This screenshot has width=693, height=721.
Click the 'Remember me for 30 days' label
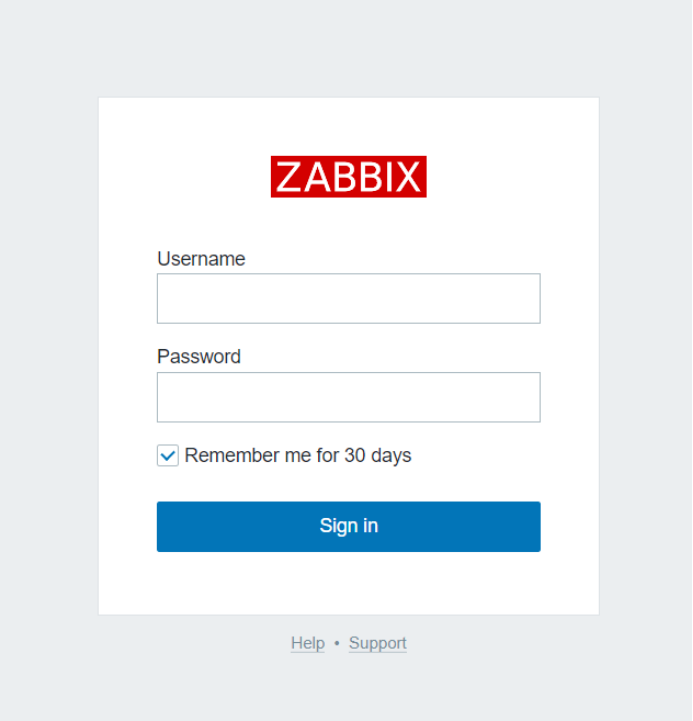click(298, 456)
